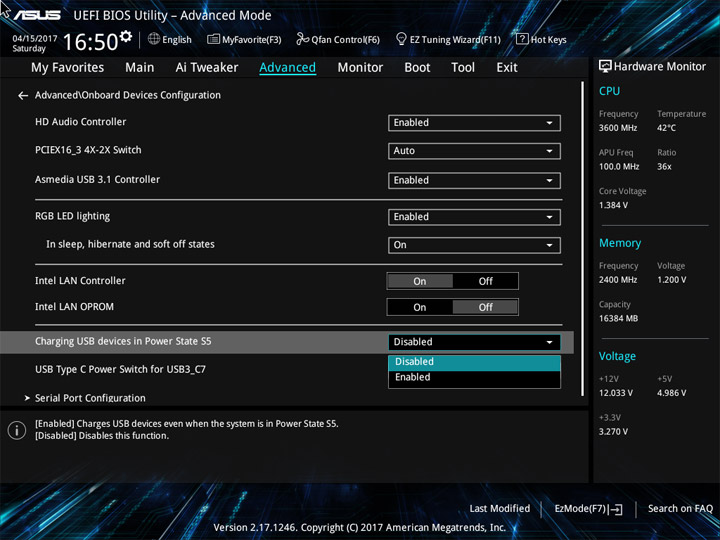Click the EZ Tuning Wizard lightbulb icon

tap(401, 39)
